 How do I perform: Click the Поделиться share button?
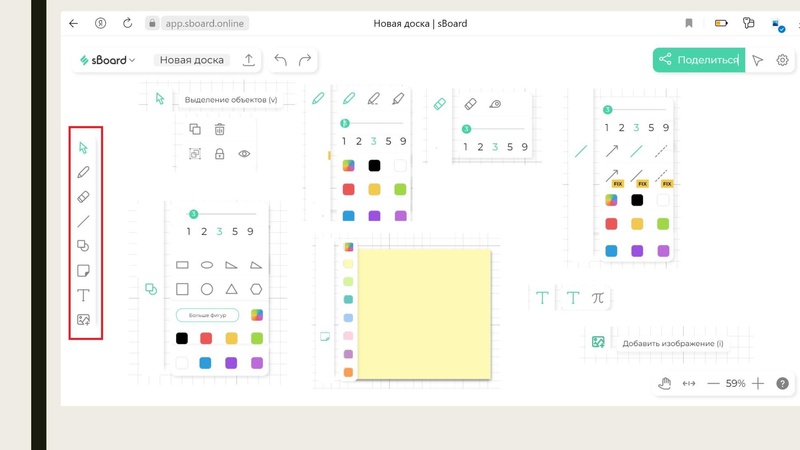(698, 60)
